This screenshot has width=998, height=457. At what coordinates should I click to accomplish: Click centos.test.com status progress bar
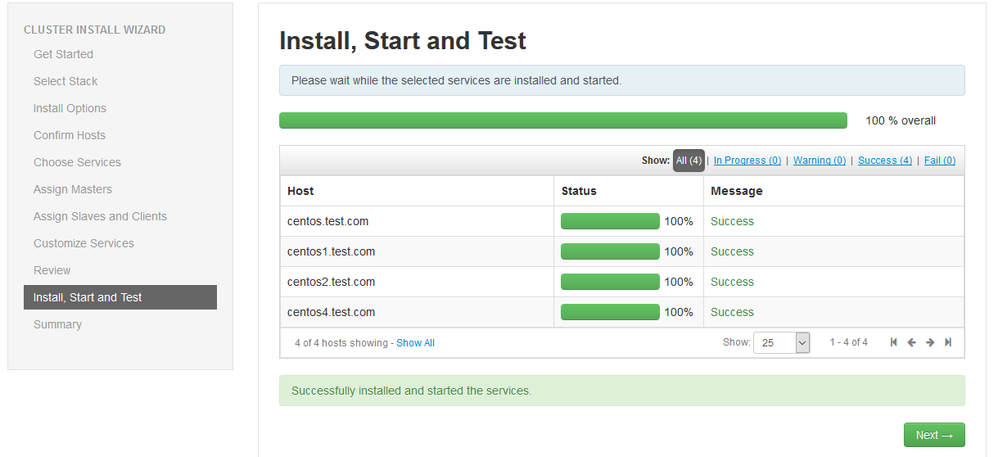pos(610,221)
